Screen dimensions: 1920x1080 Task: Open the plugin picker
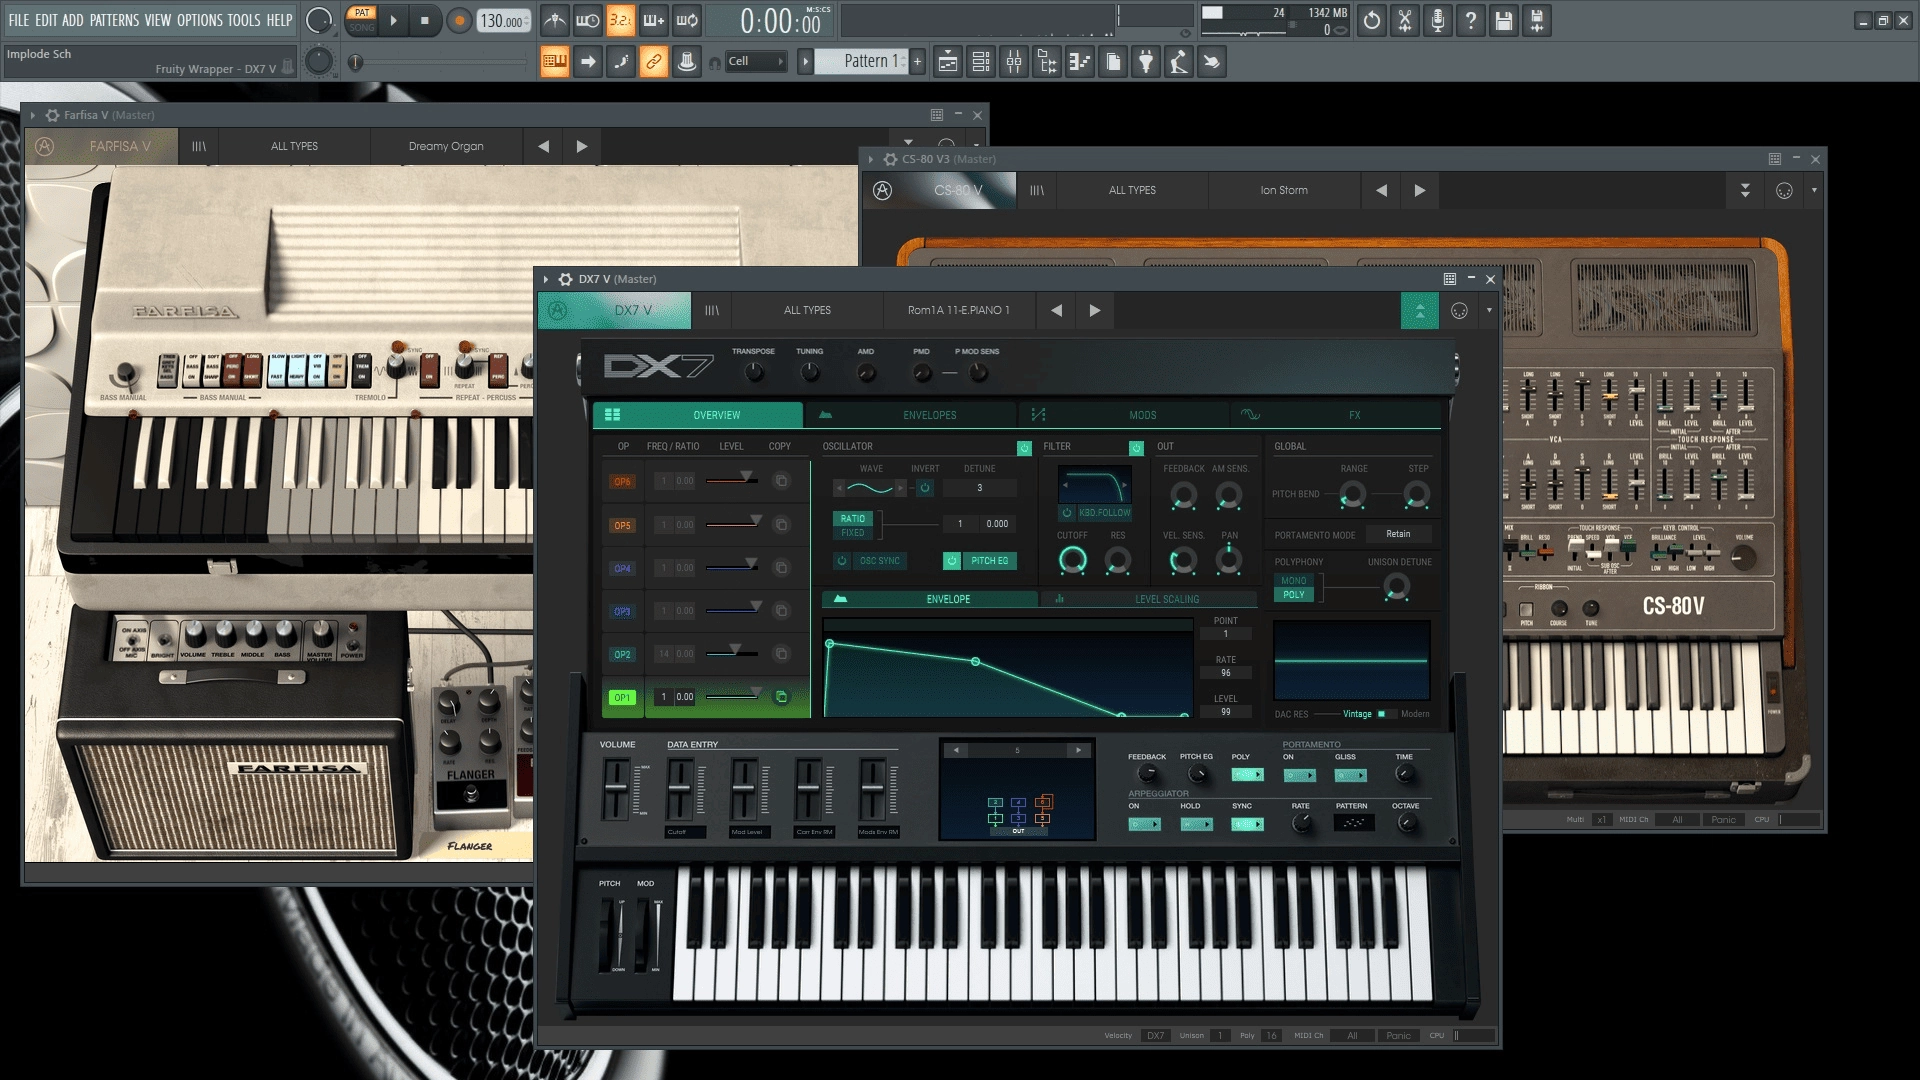(1146, 62)
